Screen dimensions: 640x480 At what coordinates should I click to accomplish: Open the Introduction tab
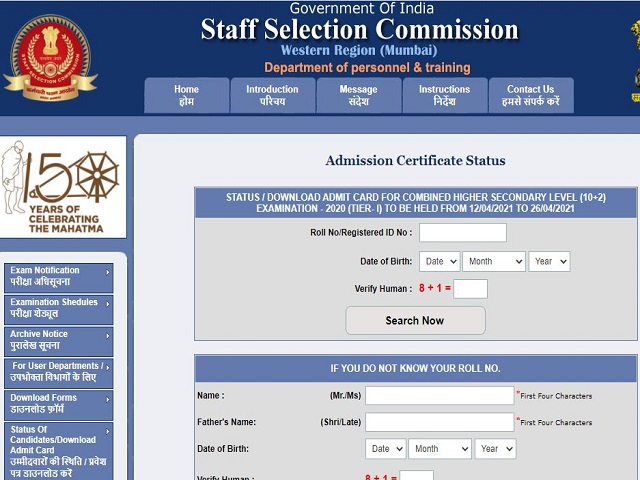pos(272,95)
